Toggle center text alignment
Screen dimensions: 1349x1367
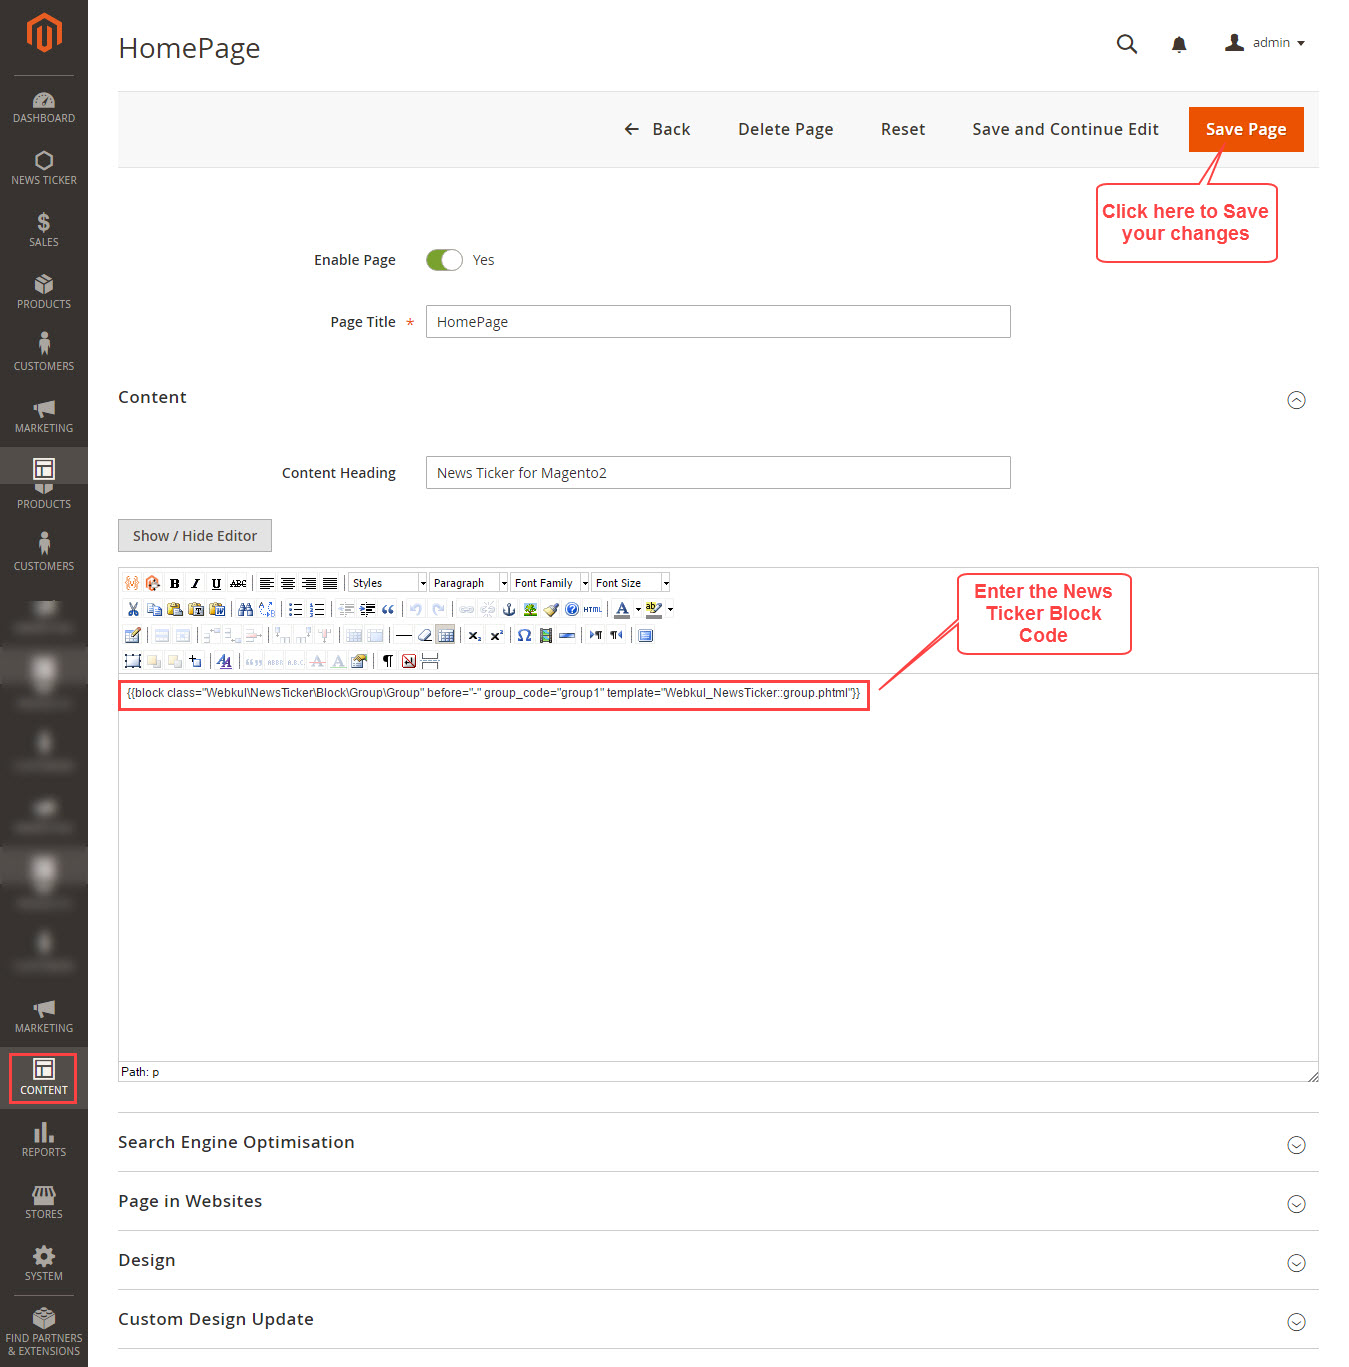coord(288,583)
